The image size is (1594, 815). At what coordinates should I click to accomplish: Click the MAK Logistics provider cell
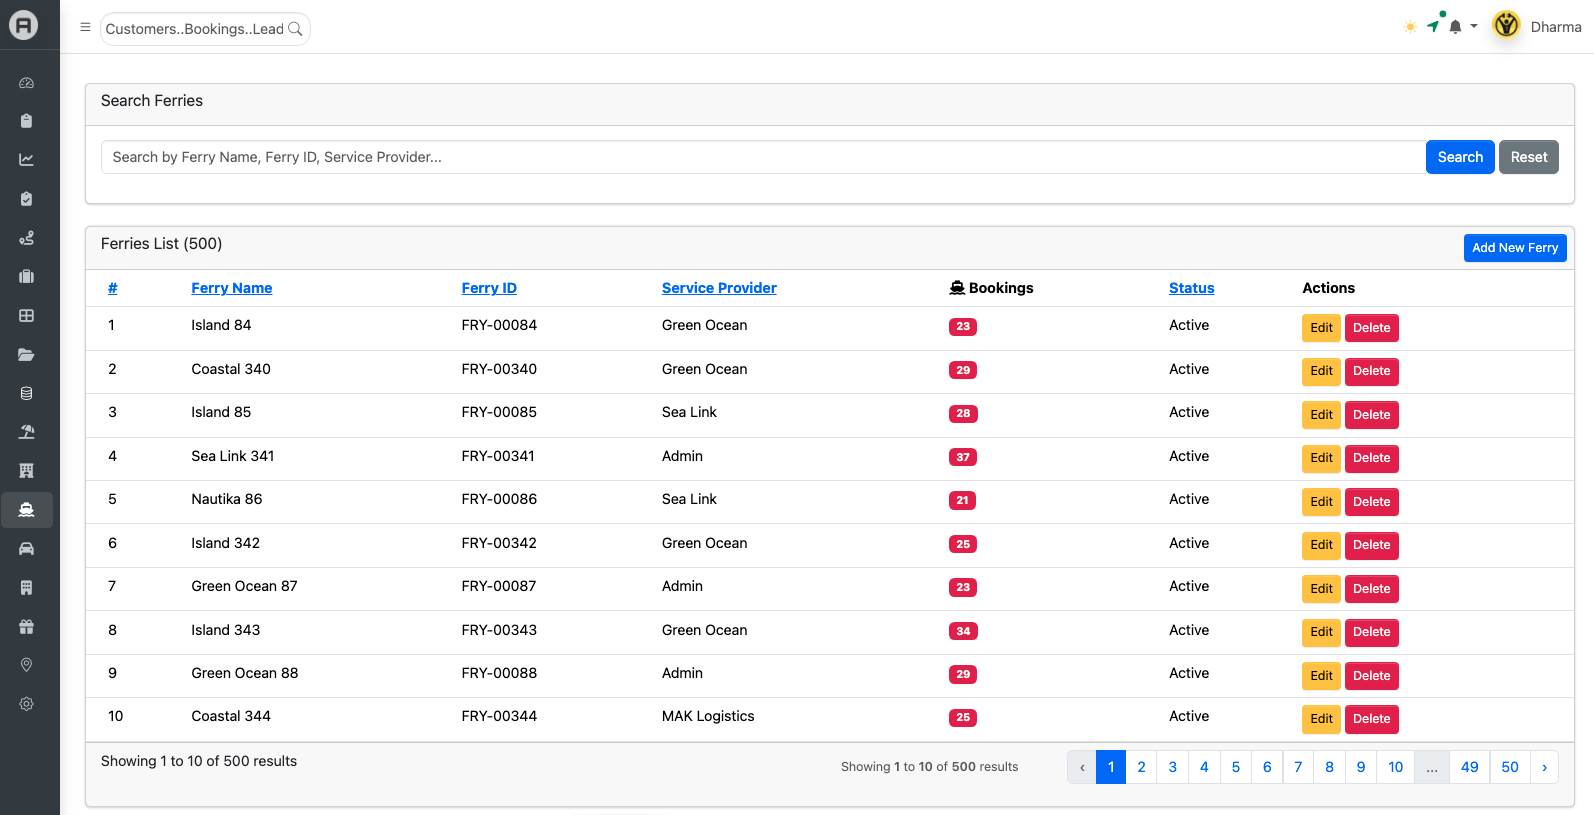708,716
